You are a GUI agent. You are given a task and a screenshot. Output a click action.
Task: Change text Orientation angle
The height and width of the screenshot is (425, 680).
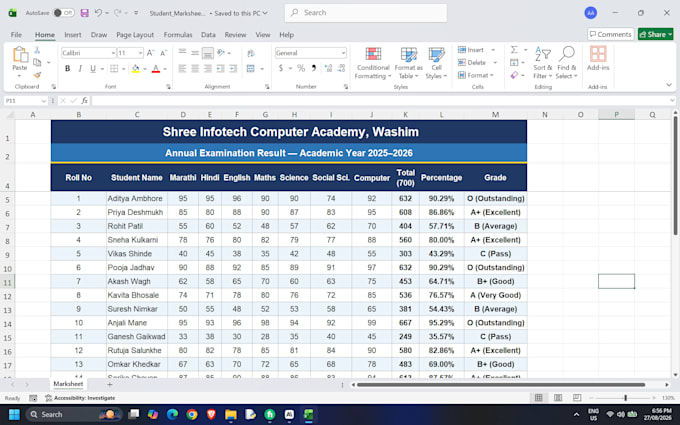[x=221, y=53]
